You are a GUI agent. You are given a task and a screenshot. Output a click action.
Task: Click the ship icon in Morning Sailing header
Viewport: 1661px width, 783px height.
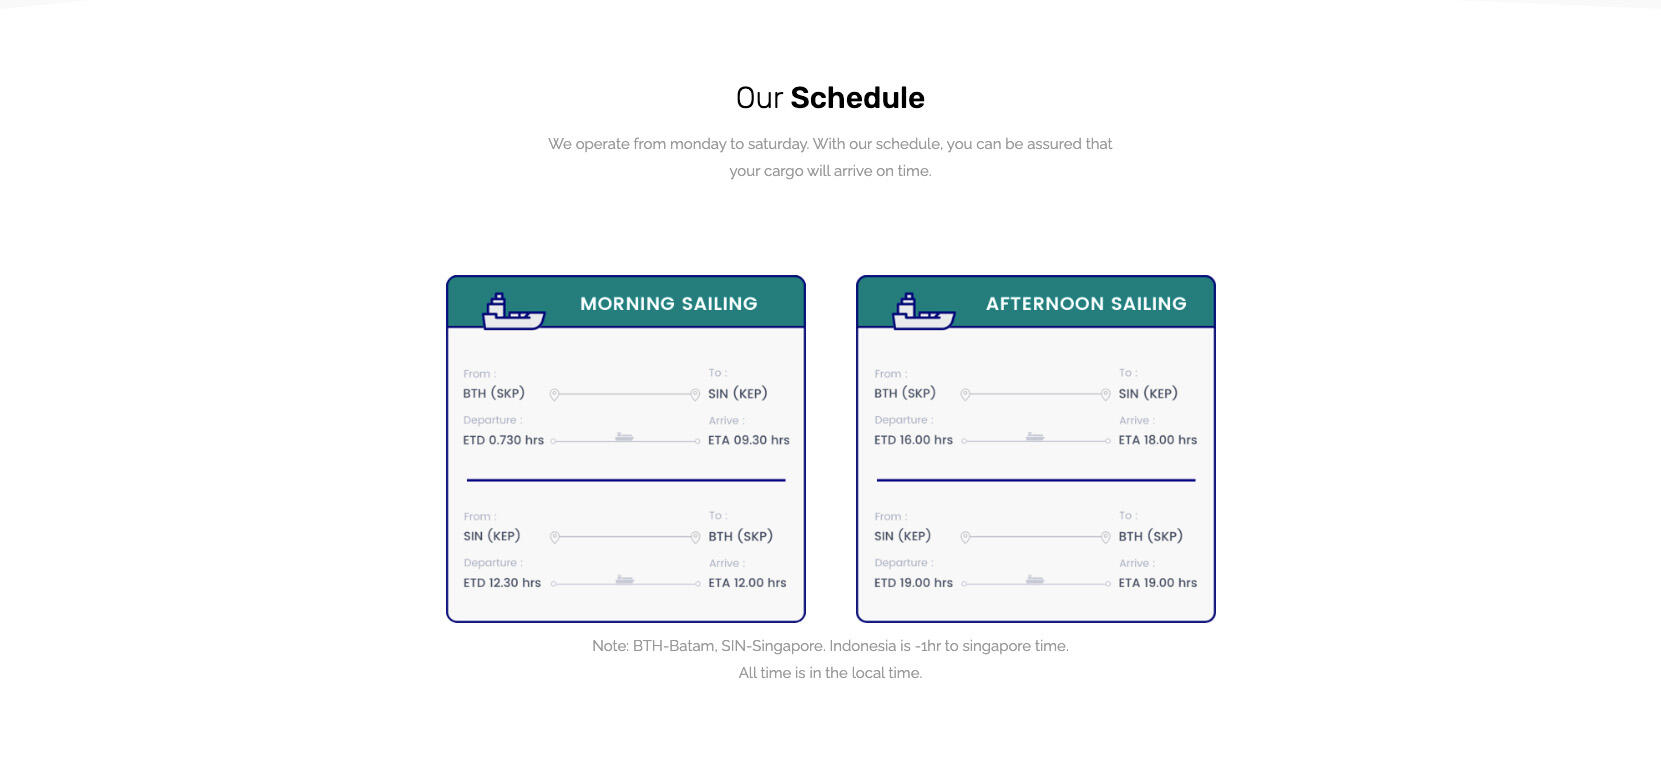click(x=513, y=312)
